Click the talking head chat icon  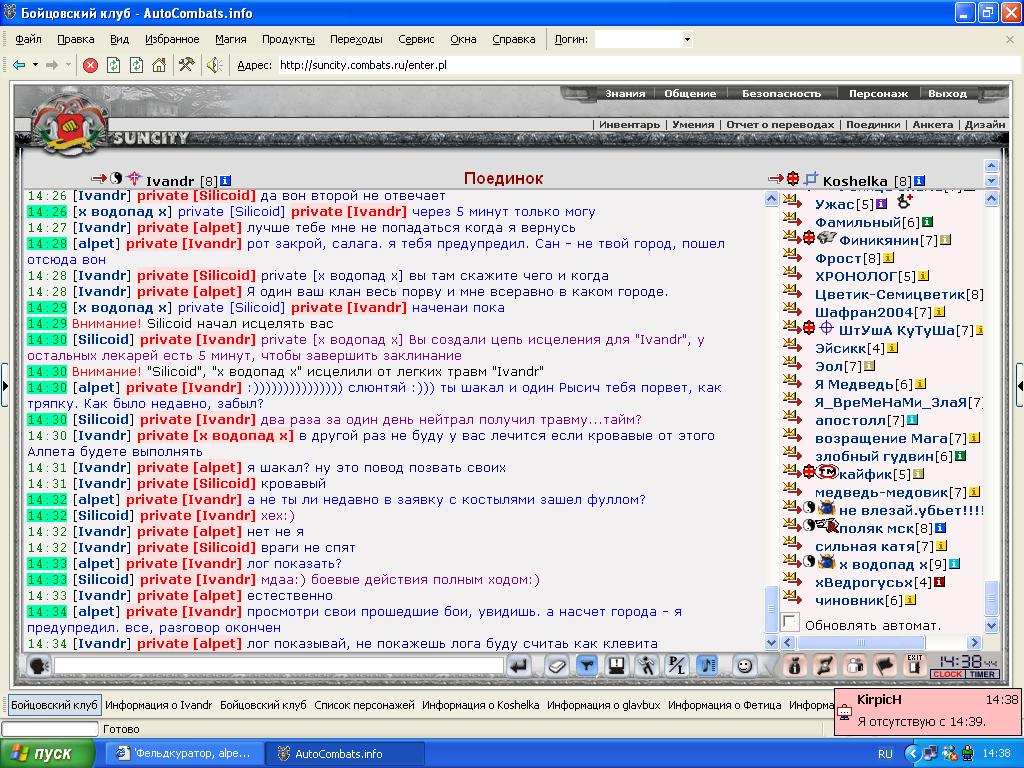(39, 665)
